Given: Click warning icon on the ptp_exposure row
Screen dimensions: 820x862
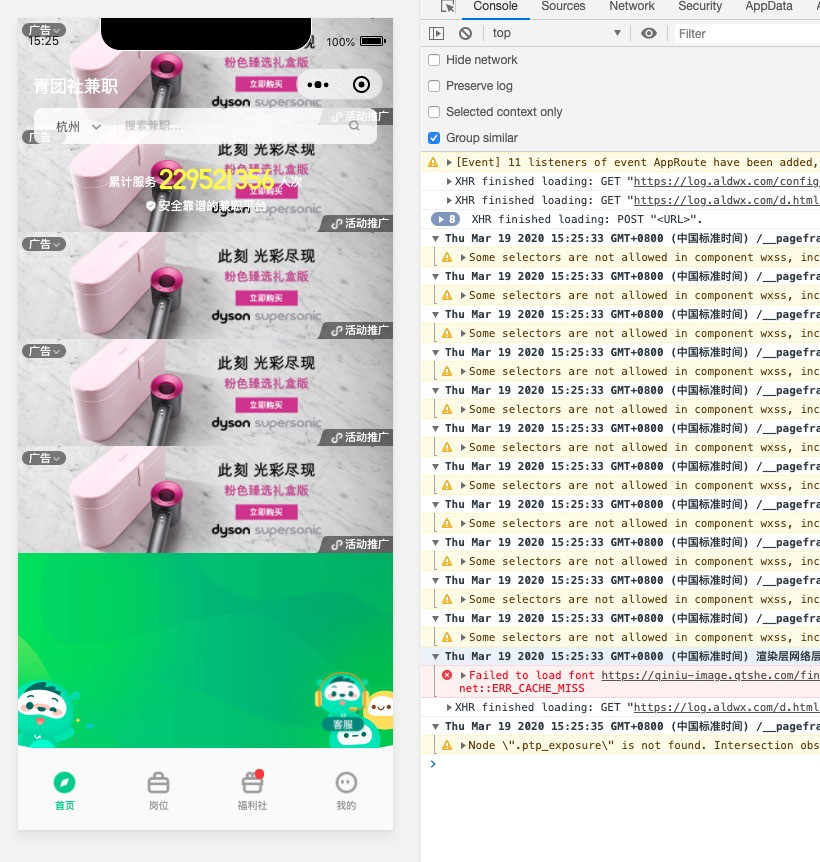Looking at the screenshot, I should 447,745.
